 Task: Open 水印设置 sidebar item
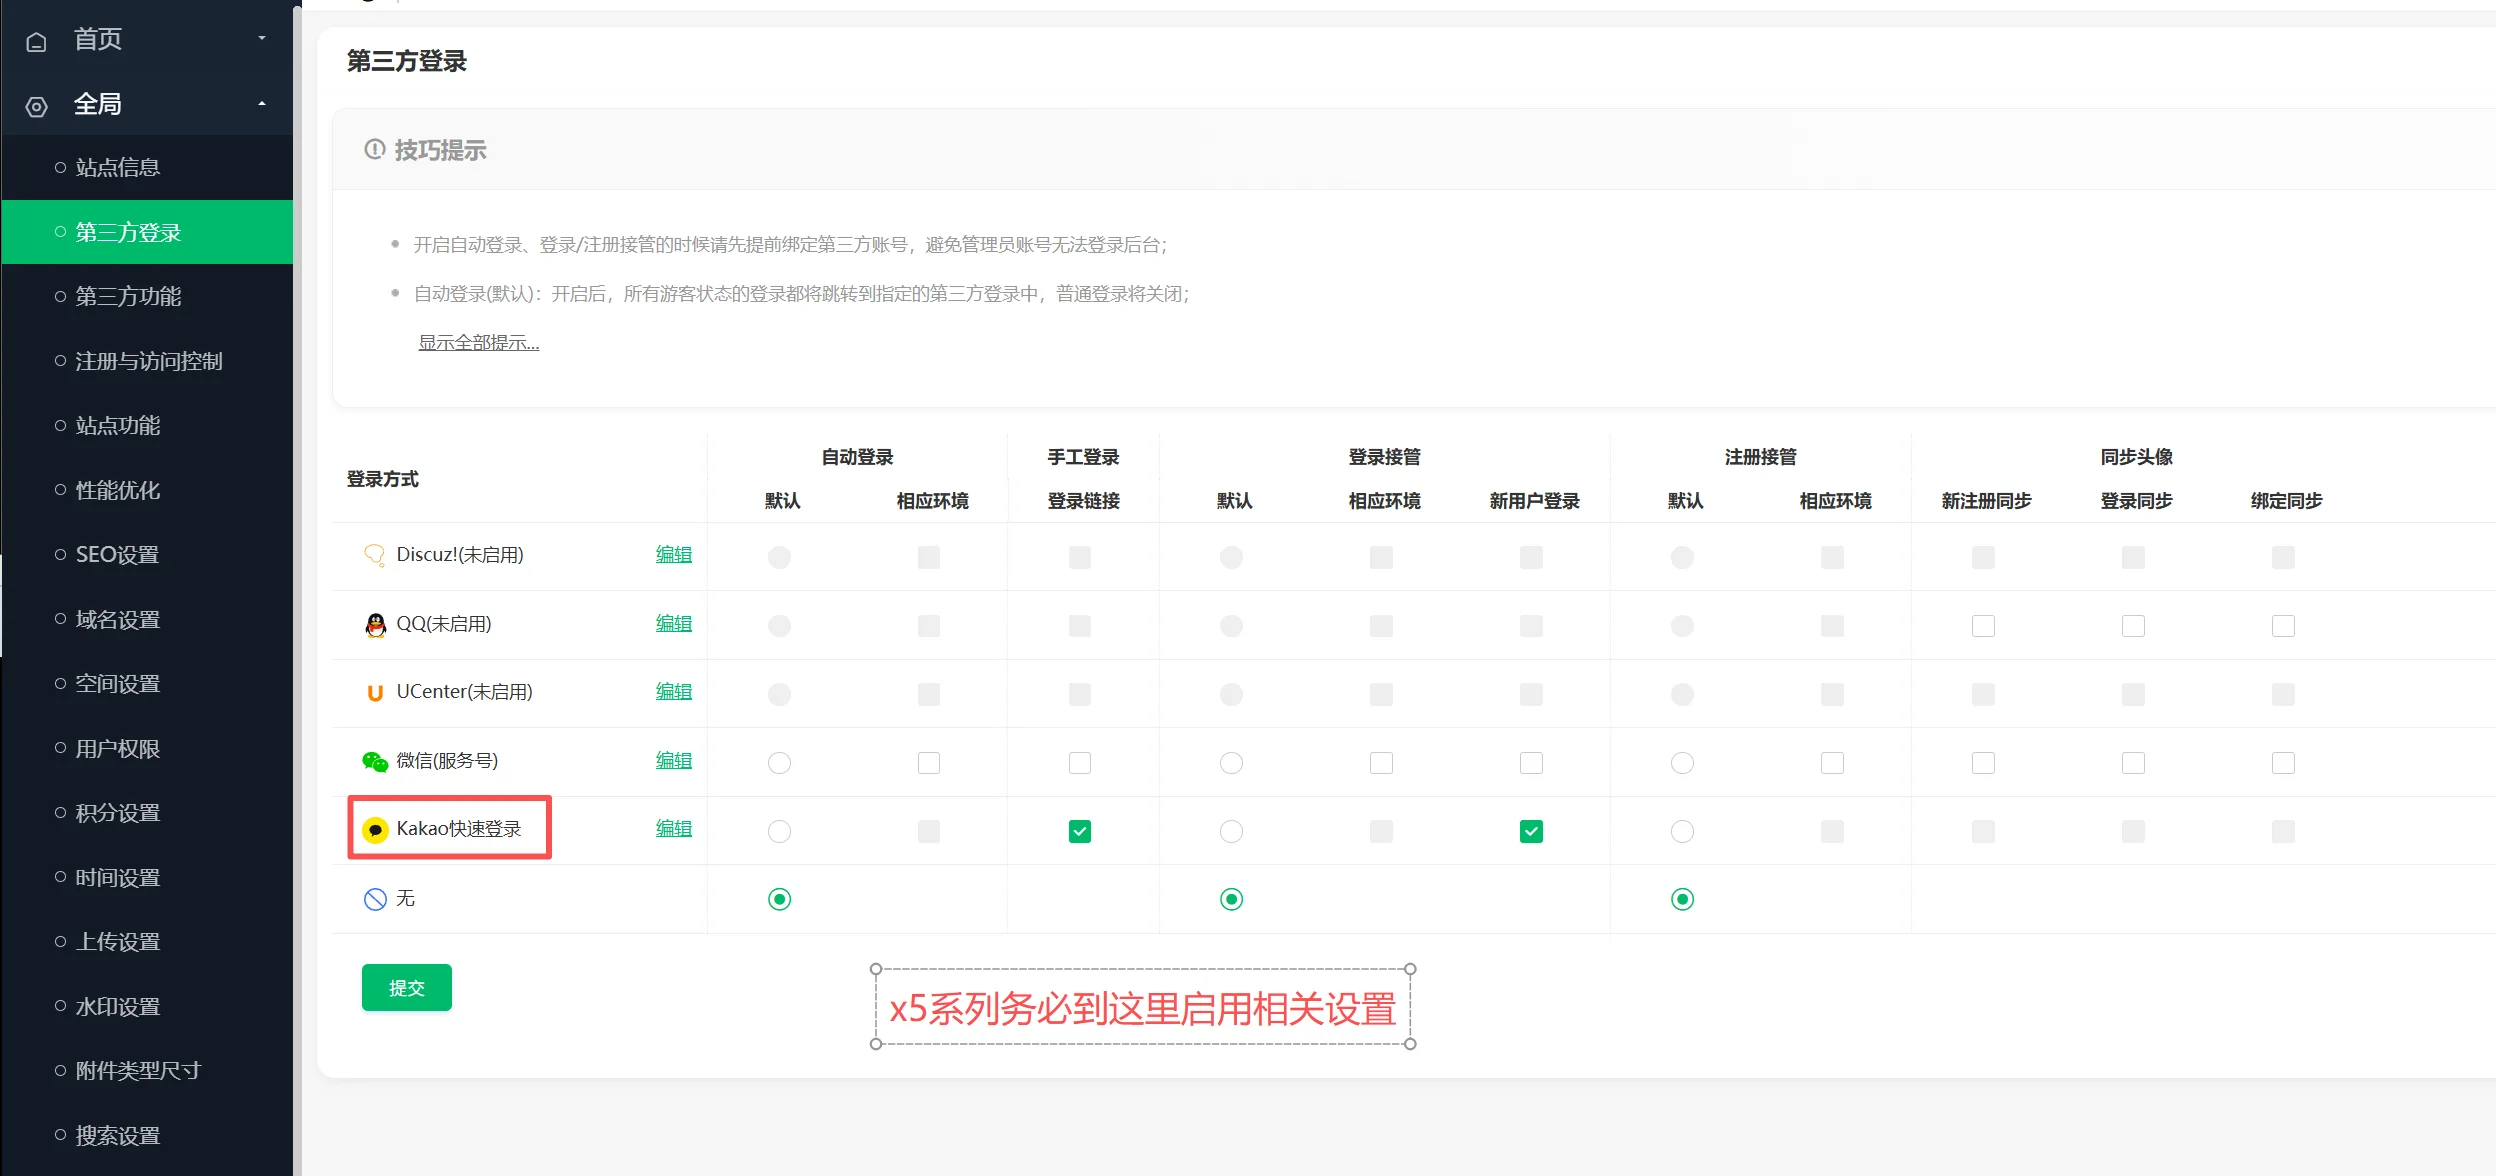click(147, 1006)
